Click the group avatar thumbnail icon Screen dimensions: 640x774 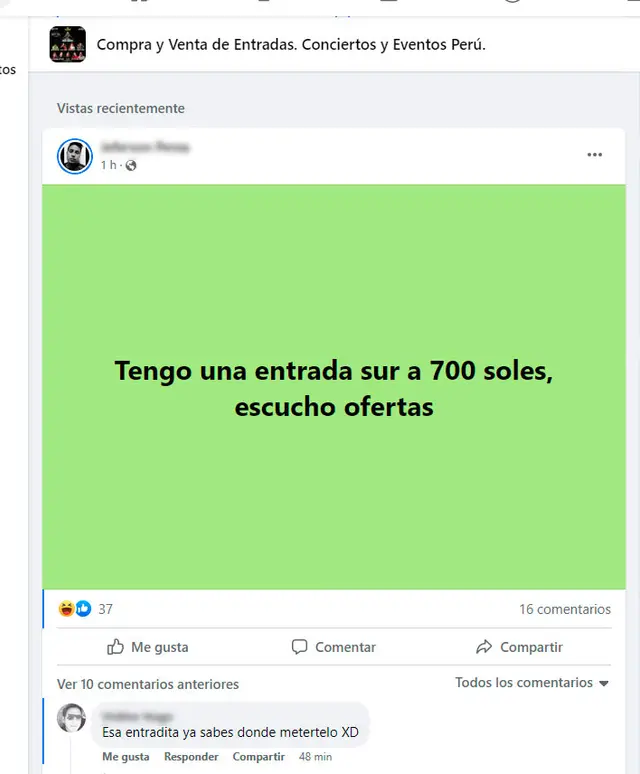(68, 44)
